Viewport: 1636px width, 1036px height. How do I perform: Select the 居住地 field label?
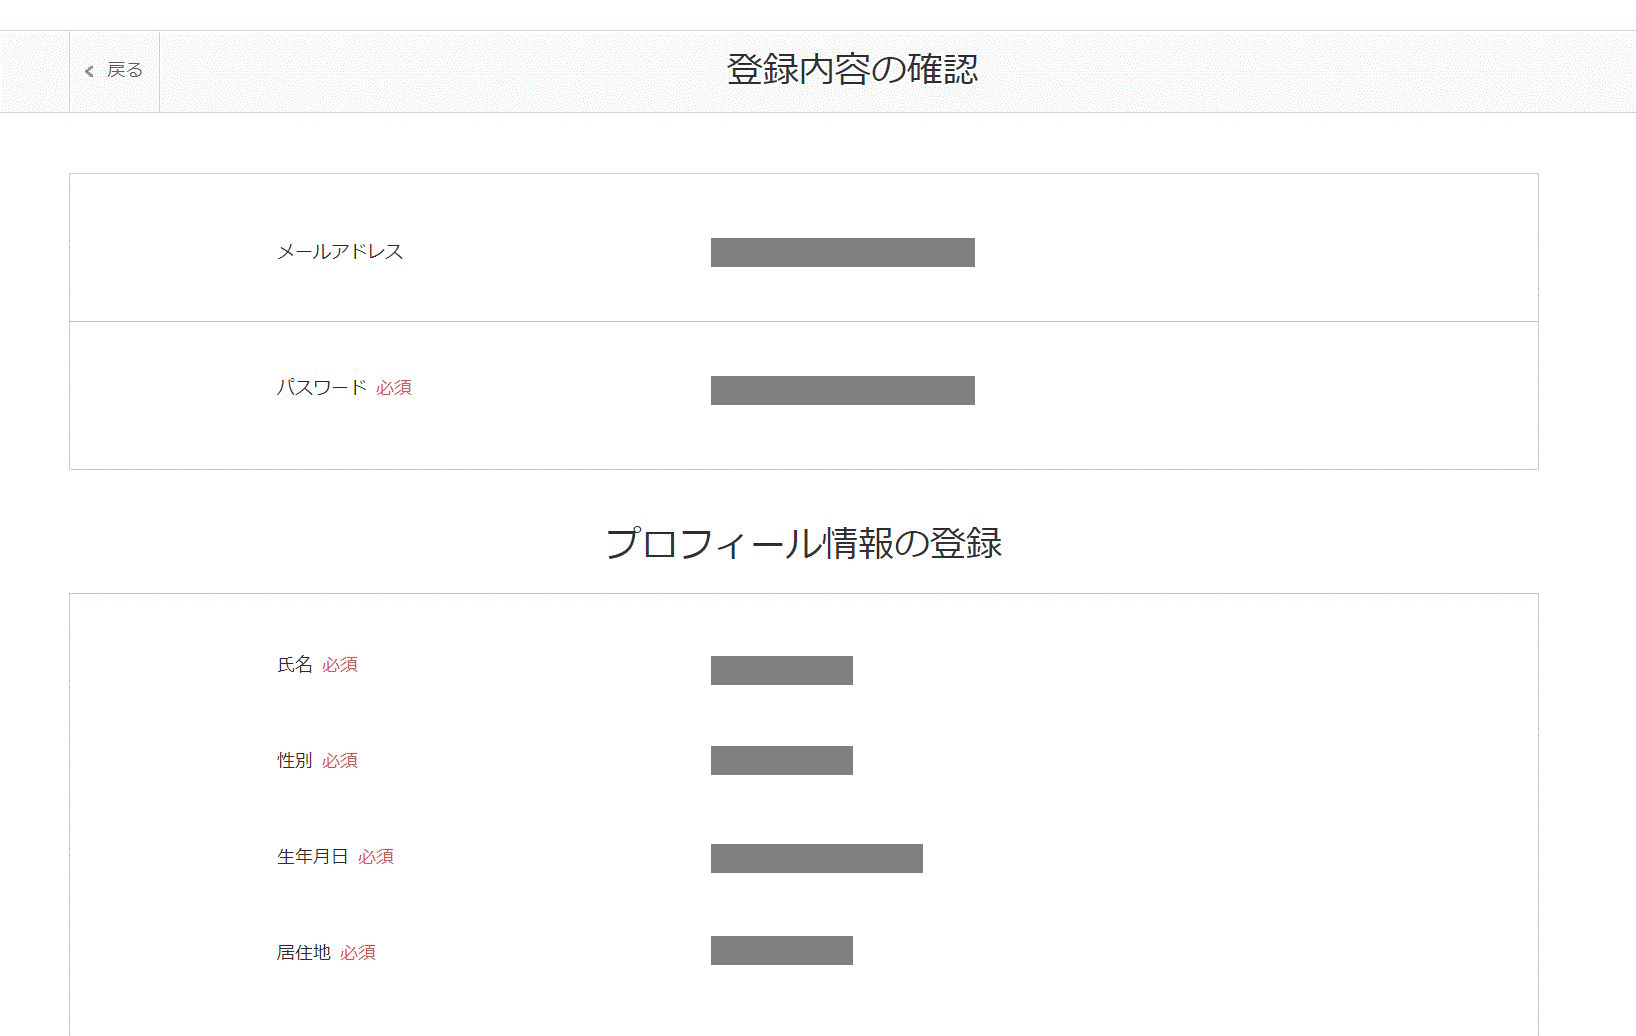tap(304, 953)
